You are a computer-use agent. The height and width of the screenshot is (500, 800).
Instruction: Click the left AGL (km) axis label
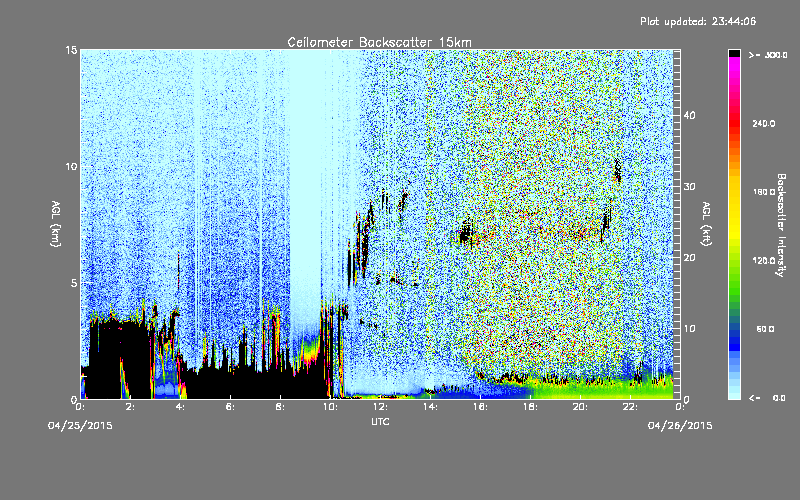pyautogui.click(x=56, y=223)
